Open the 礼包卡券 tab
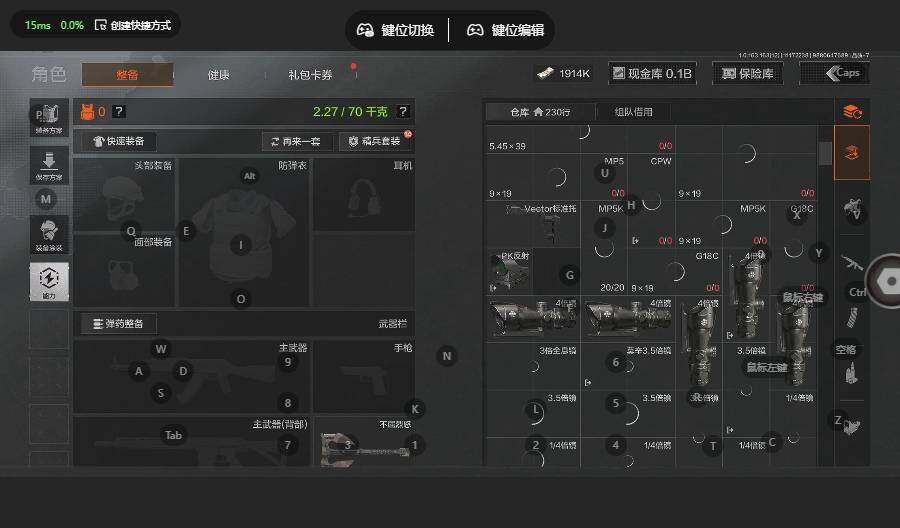Image resolution: width=900 pixels, height=528 pixels. click(310, 75)
